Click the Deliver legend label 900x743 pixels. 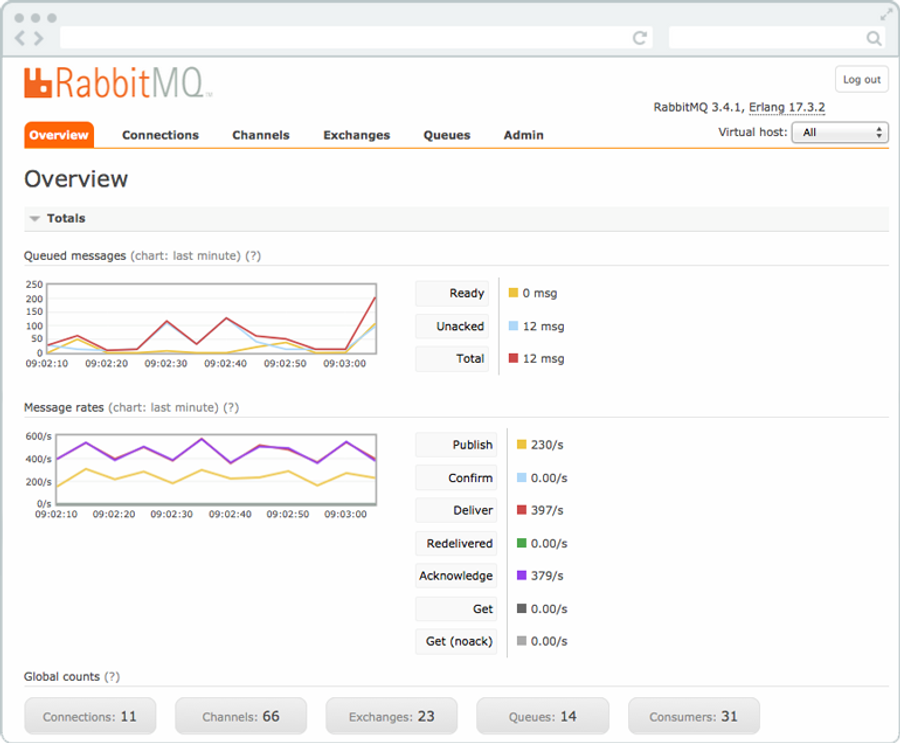(x=456, y=510)
